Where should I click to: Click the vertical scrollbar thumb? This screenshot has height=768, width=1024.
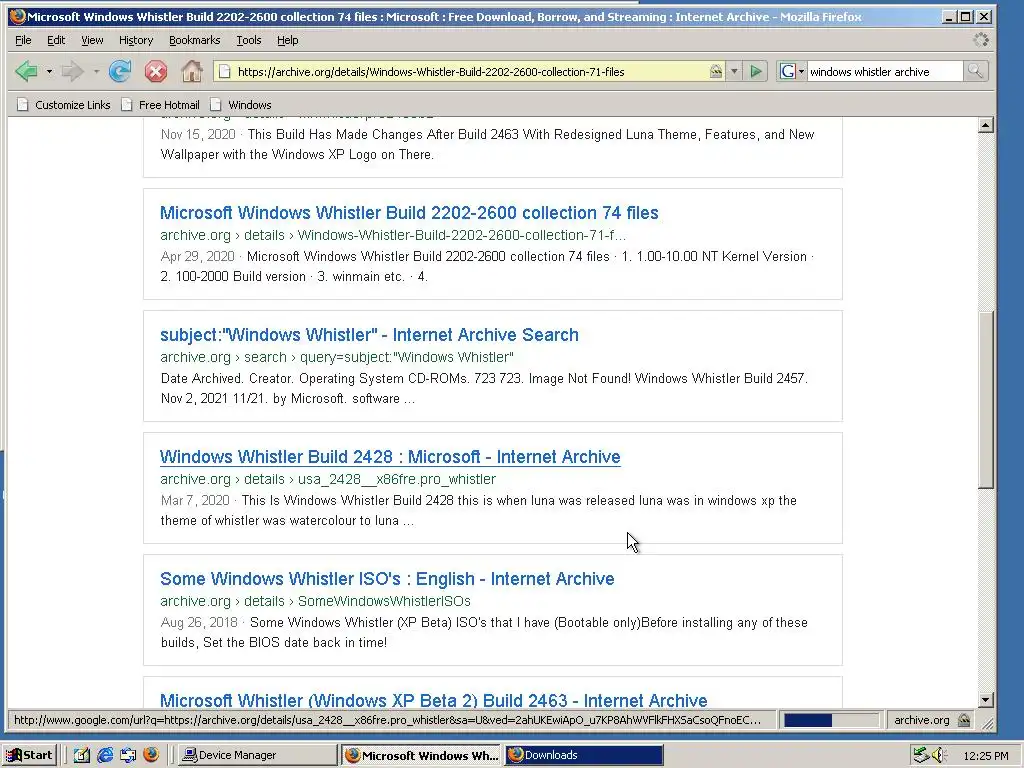tap(985, 399)
